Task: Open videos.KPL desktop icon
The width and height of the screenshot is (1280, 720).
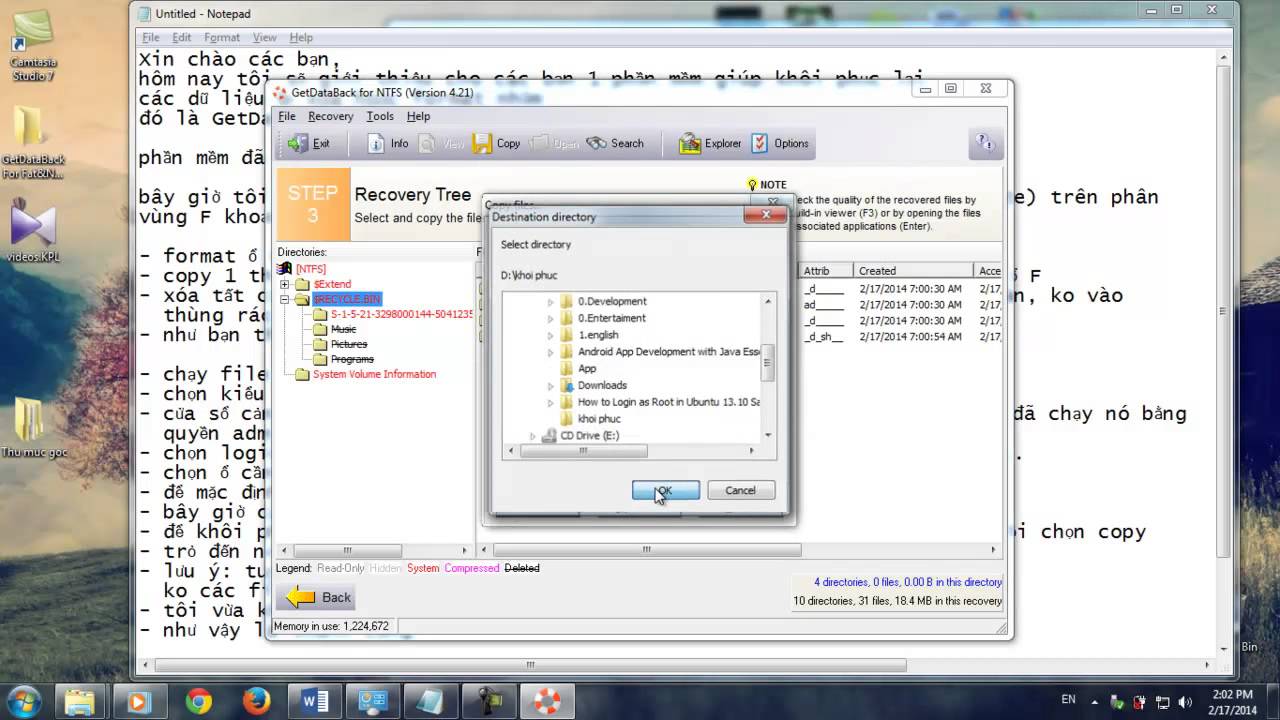Action: coord(33,232)
